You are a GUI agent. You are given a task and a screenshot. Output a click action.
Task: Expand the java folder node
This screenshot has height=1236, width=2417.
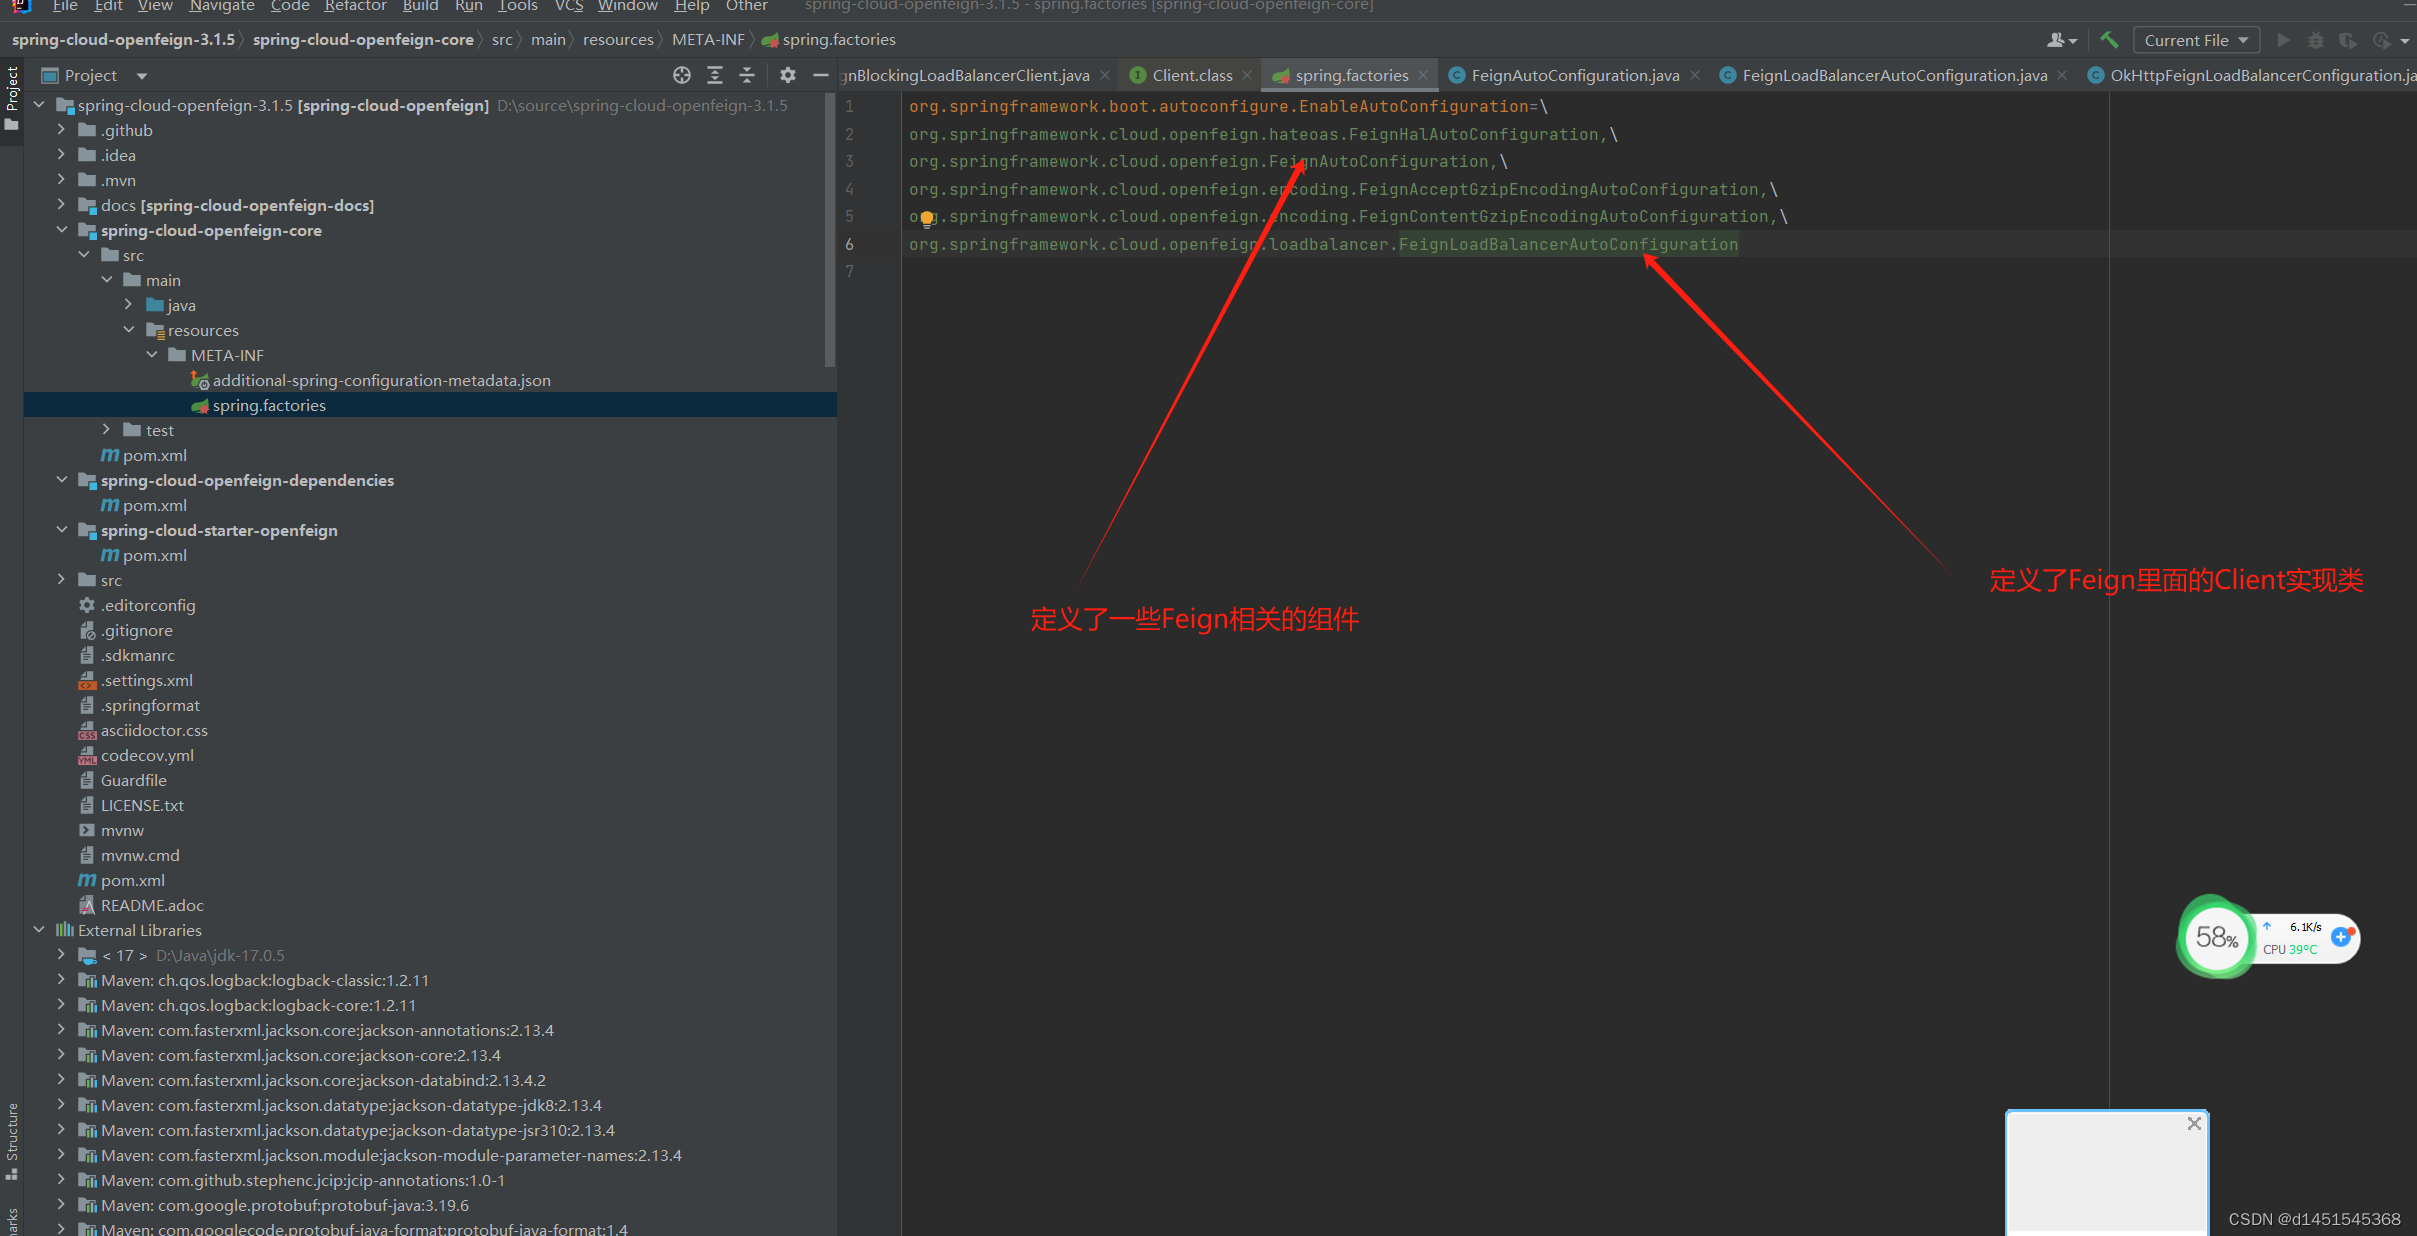coord(129,305)
